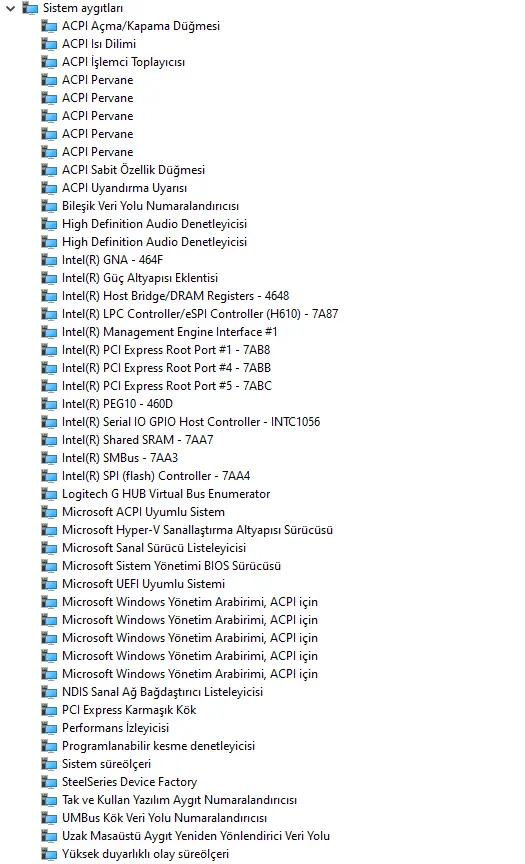Select Performans İzleyicisi entry

click(116, 728)
